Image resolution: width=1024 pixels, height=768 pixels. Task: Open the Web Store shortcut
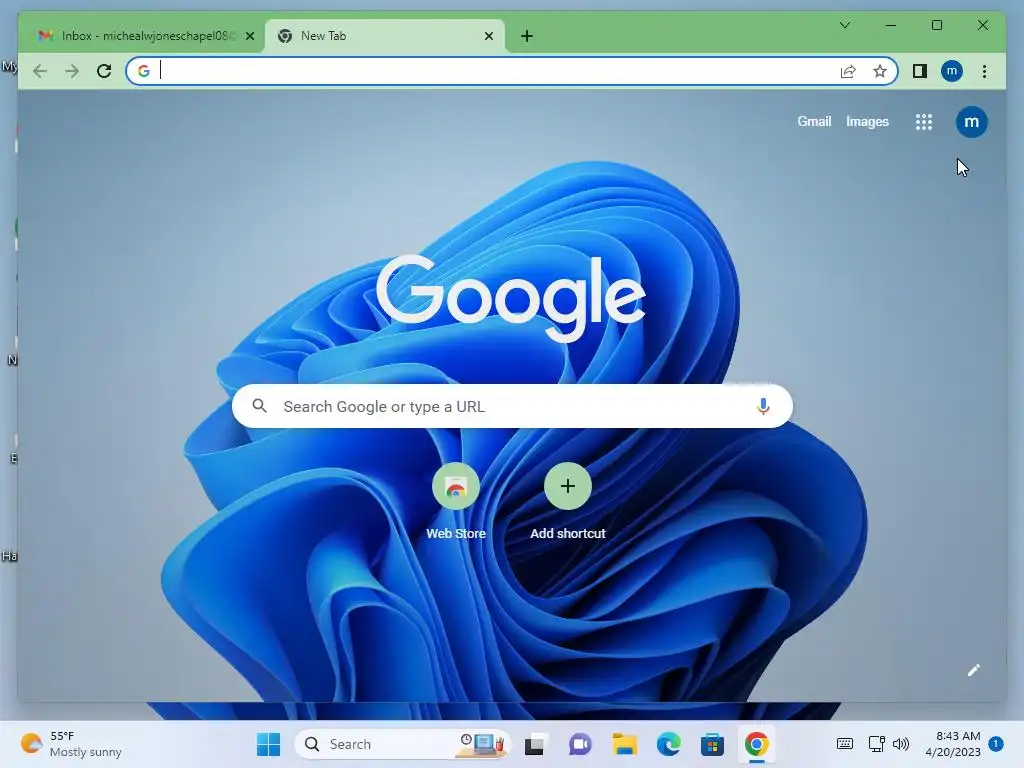(x=456, y=502)
